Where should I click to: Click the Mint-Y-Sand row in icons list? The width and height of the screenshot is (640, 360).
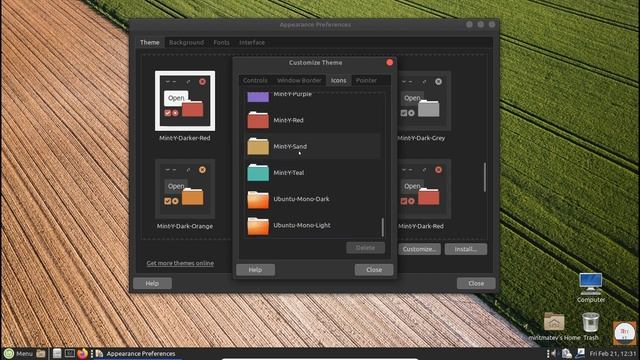[x=313, y=147]
